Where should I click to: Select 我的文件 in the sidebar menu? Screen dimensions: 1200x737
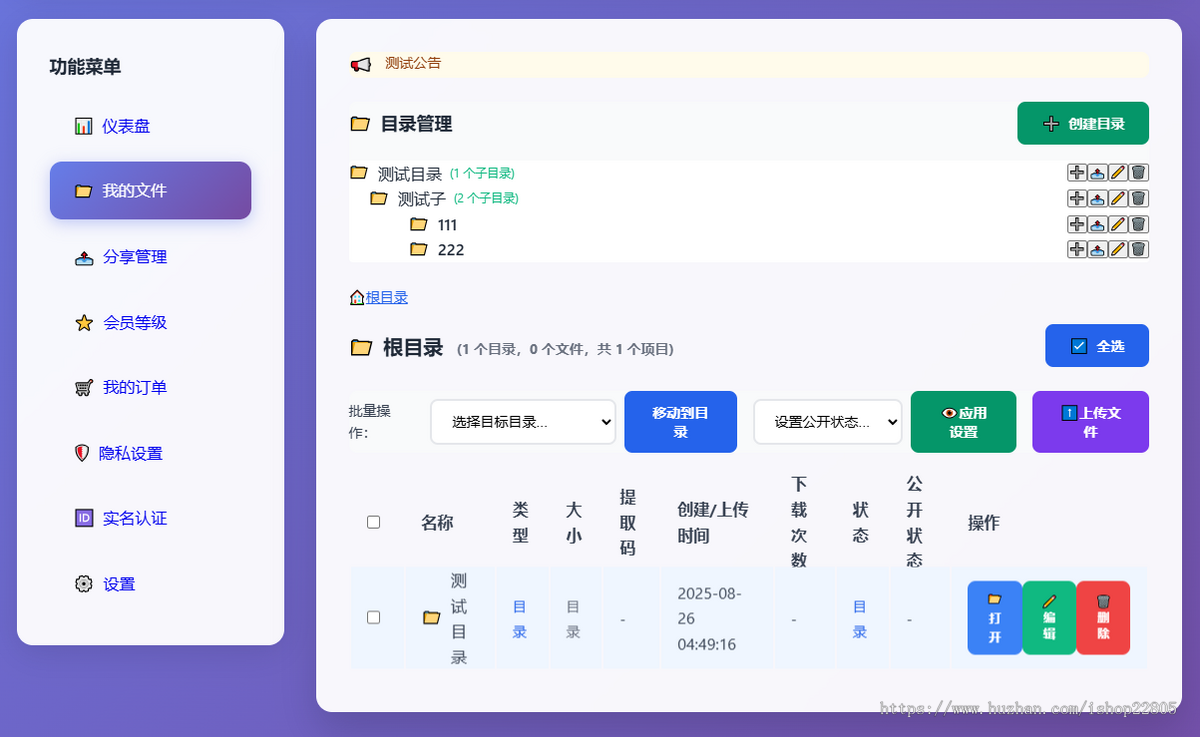tap(150, 190)
